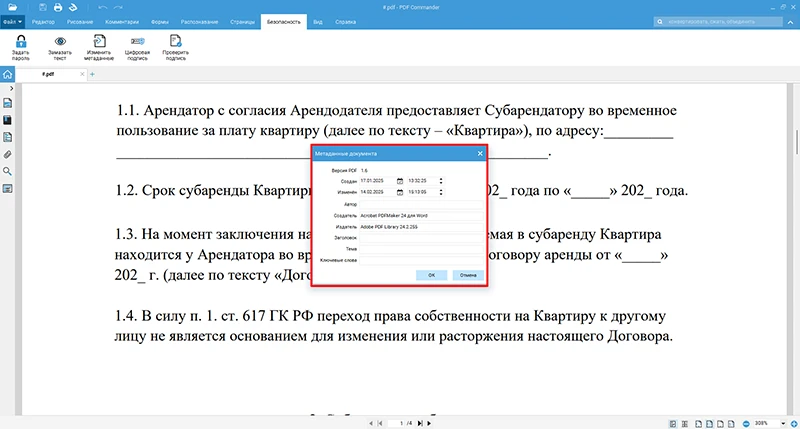Click the Задать пароль lock icon

[x=21, y=47]
